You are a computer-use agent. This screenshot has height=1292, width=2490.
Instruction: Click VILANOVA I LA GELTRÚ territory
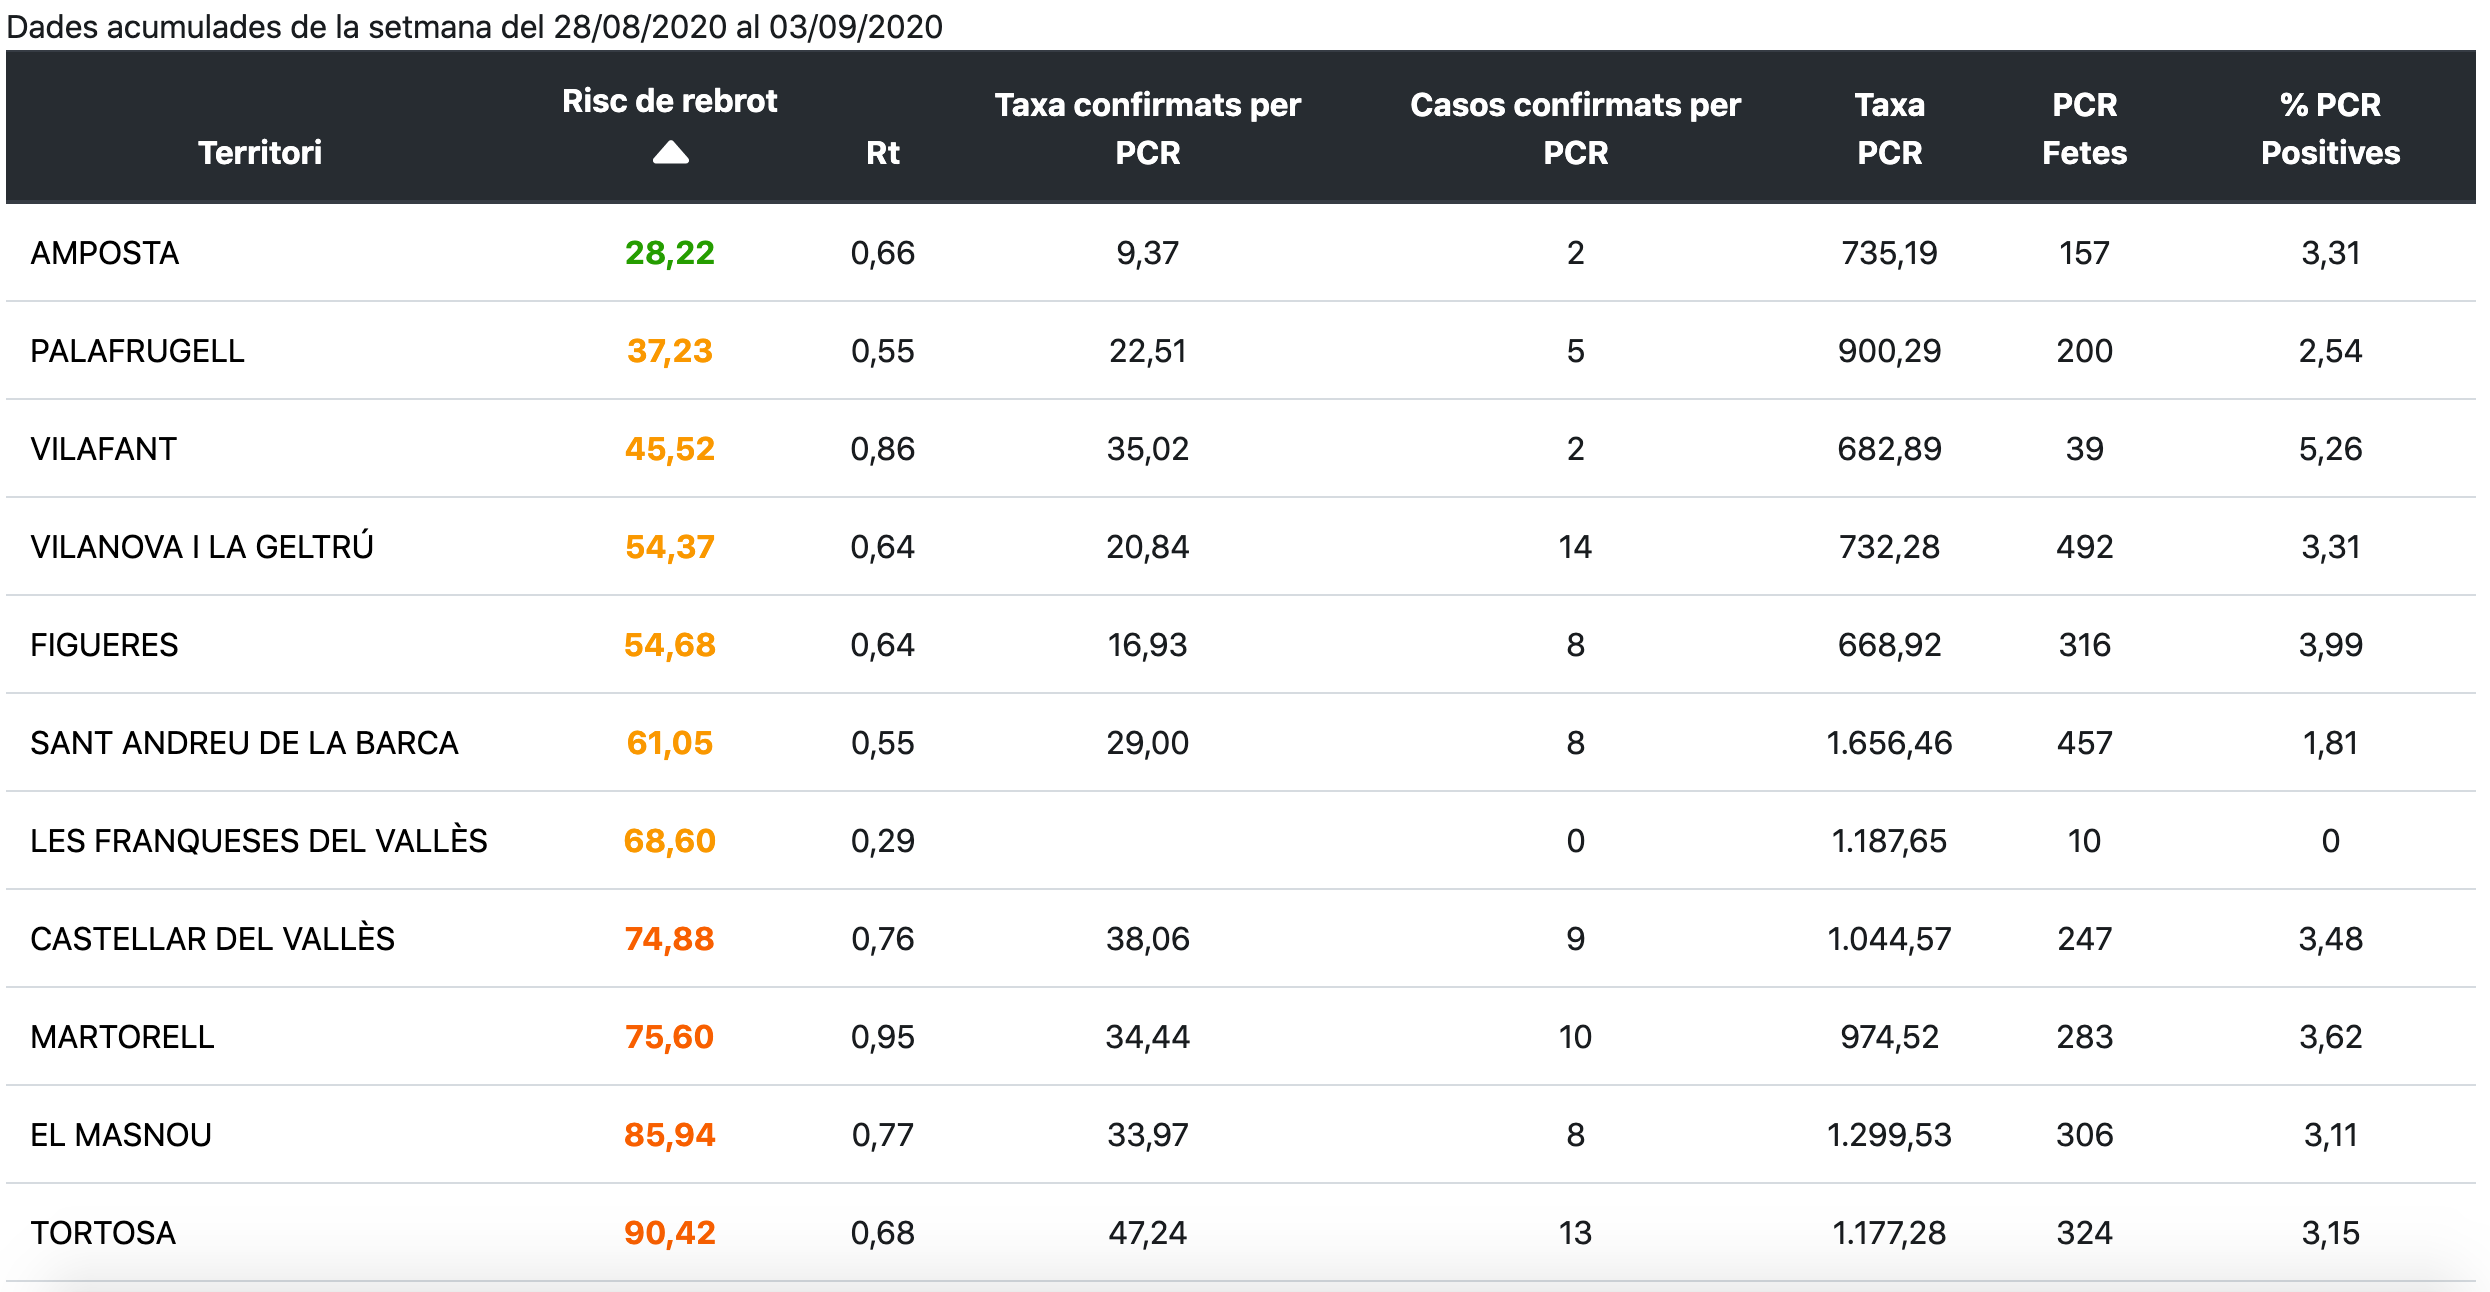coord(202,547)
